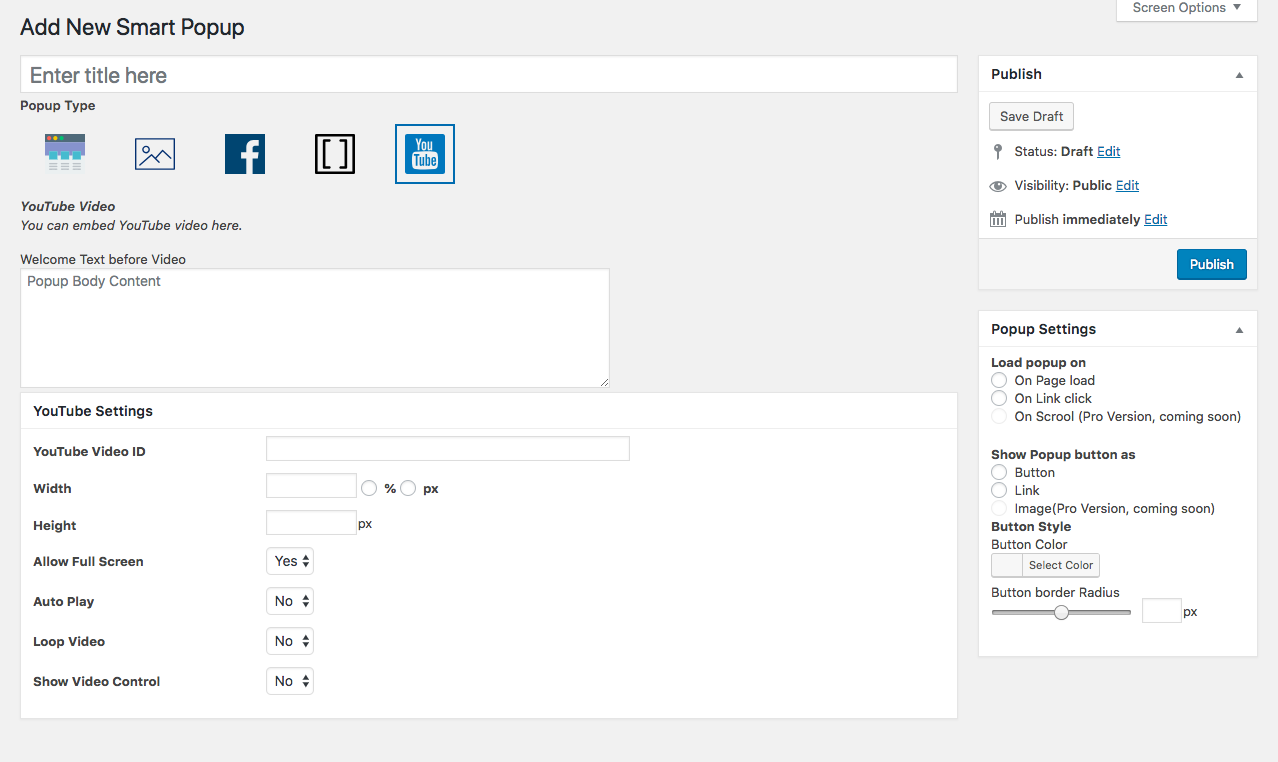Image resolution: width=1278 pixels, height=762 pixels.
Task: Open the Allow Full Screen dropdown
Action: 290,561
